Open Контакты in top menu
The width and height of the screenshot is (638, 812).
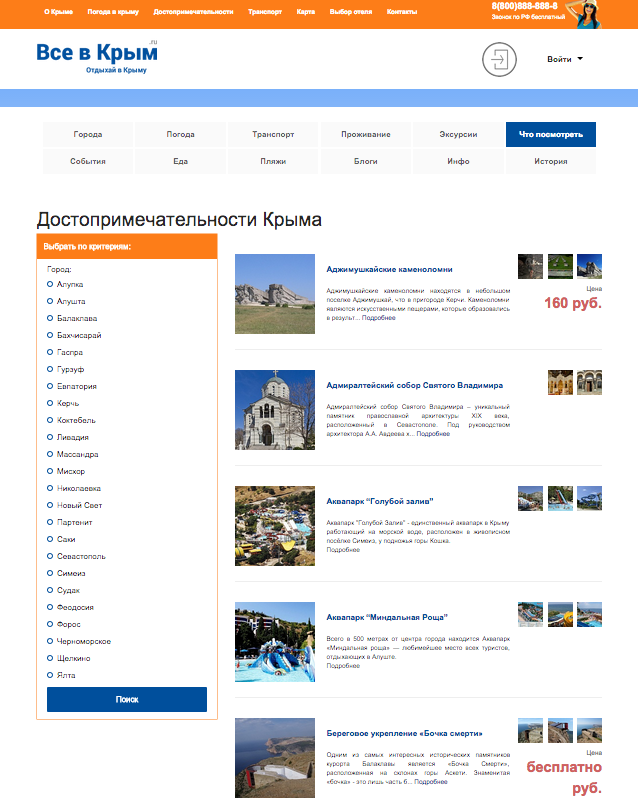402,11
